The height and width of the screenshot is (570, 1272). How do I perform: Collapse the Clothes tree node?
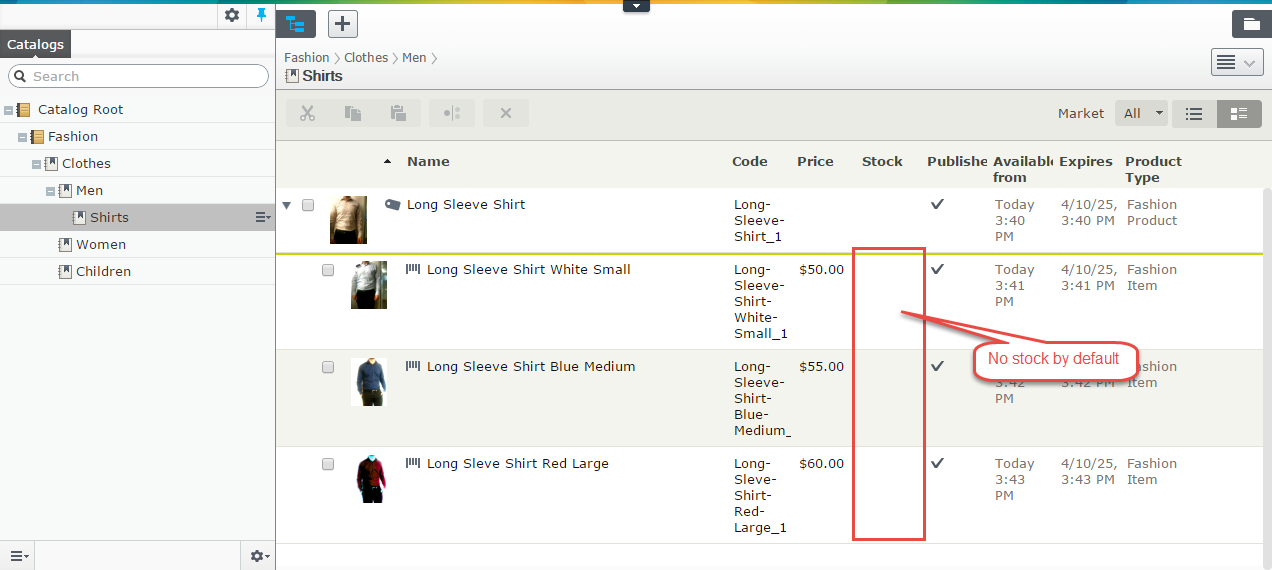pyautogui.click(x=37, y=164)
